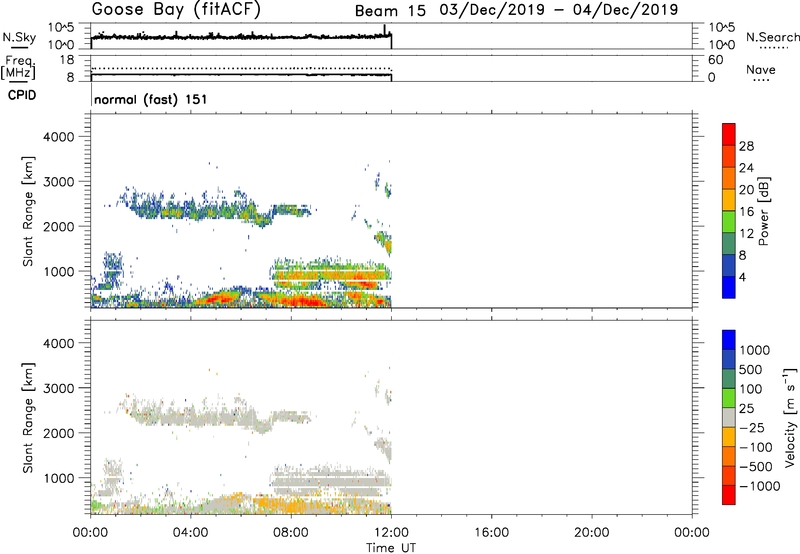Click the "-100" label on Velocity colorbar
The image size is (800, 554).
757,447
